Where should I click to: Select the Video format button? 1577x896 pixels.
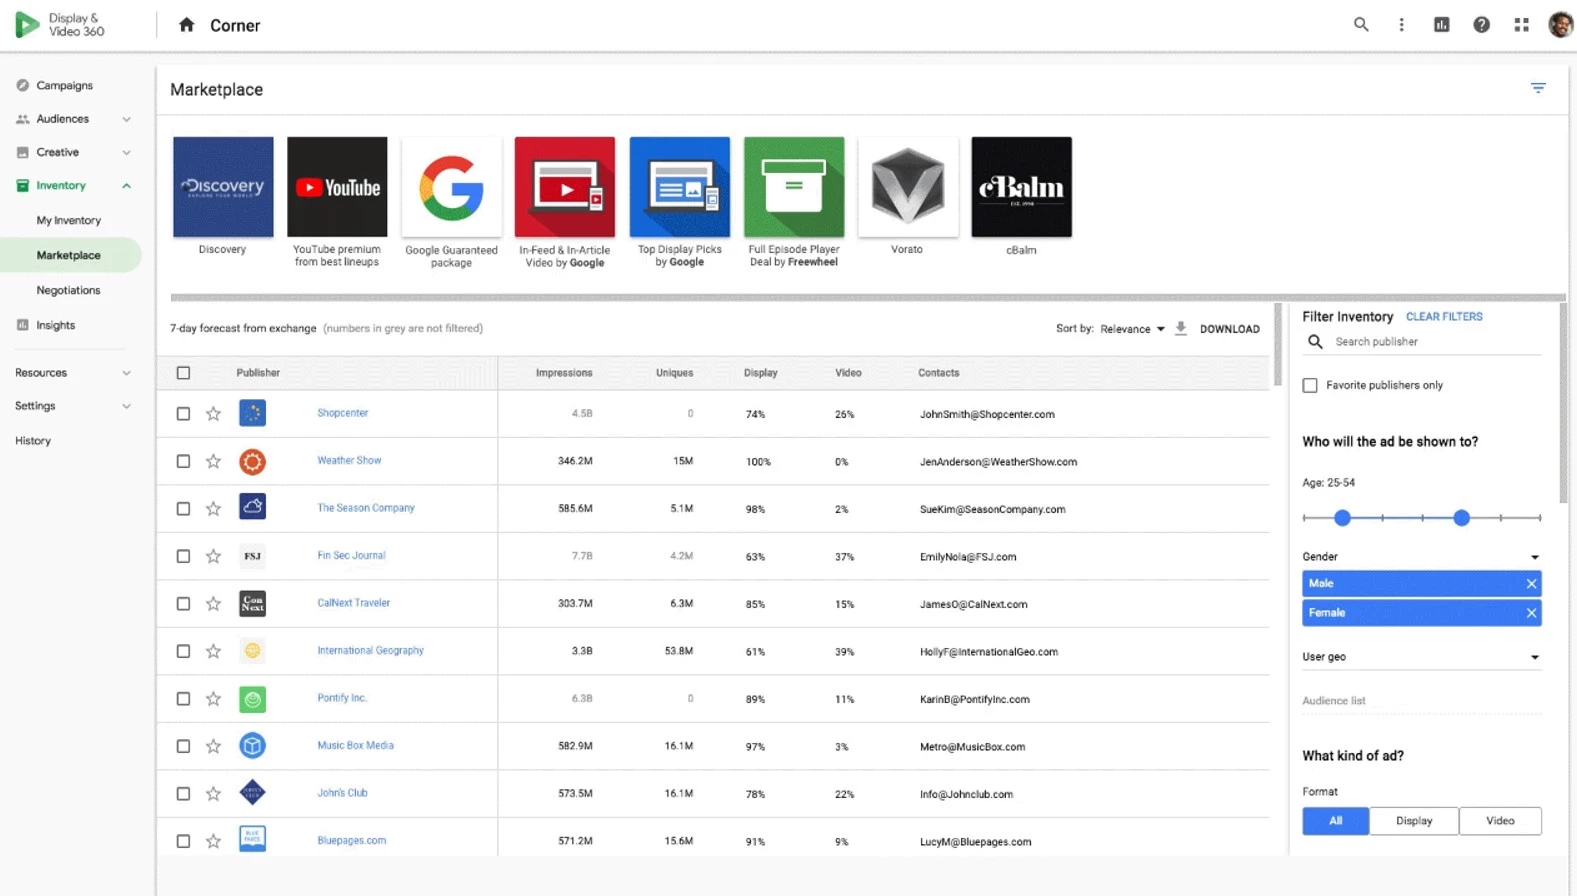(x=1500, y=820)
